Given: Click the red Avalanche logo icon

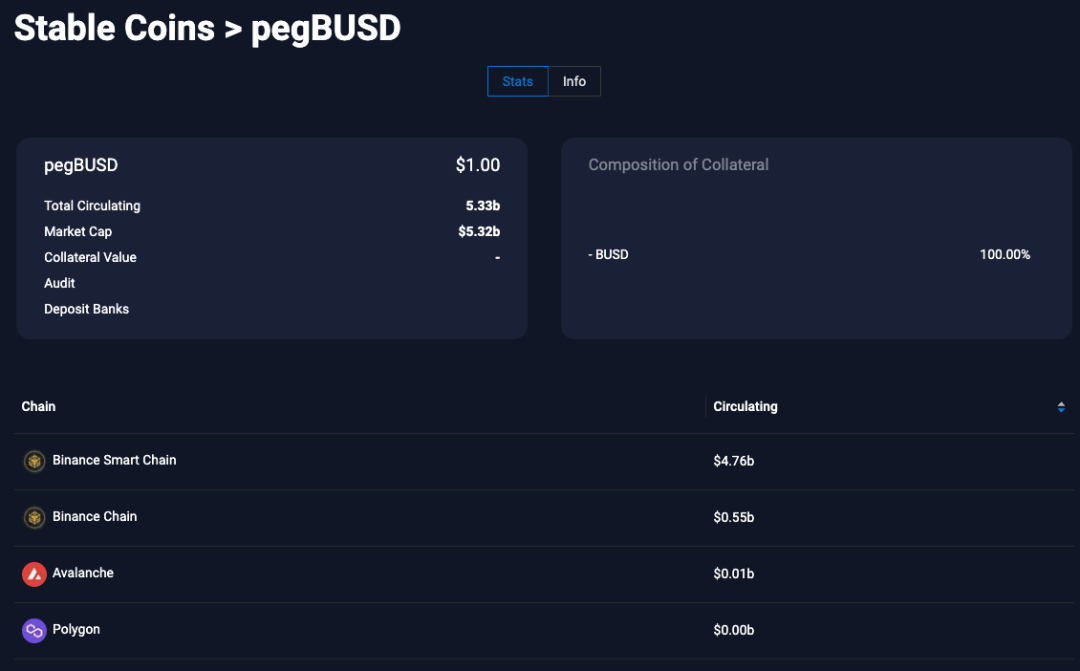Looking at the screenshot, I should [x=34, y=574].
